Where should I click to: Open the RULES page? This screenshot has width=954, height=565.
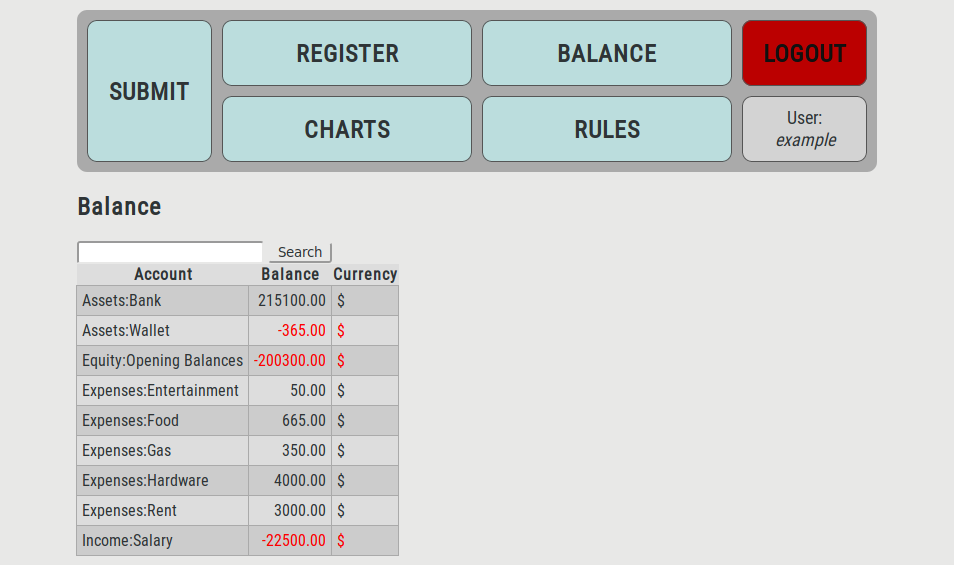(607, 129)
